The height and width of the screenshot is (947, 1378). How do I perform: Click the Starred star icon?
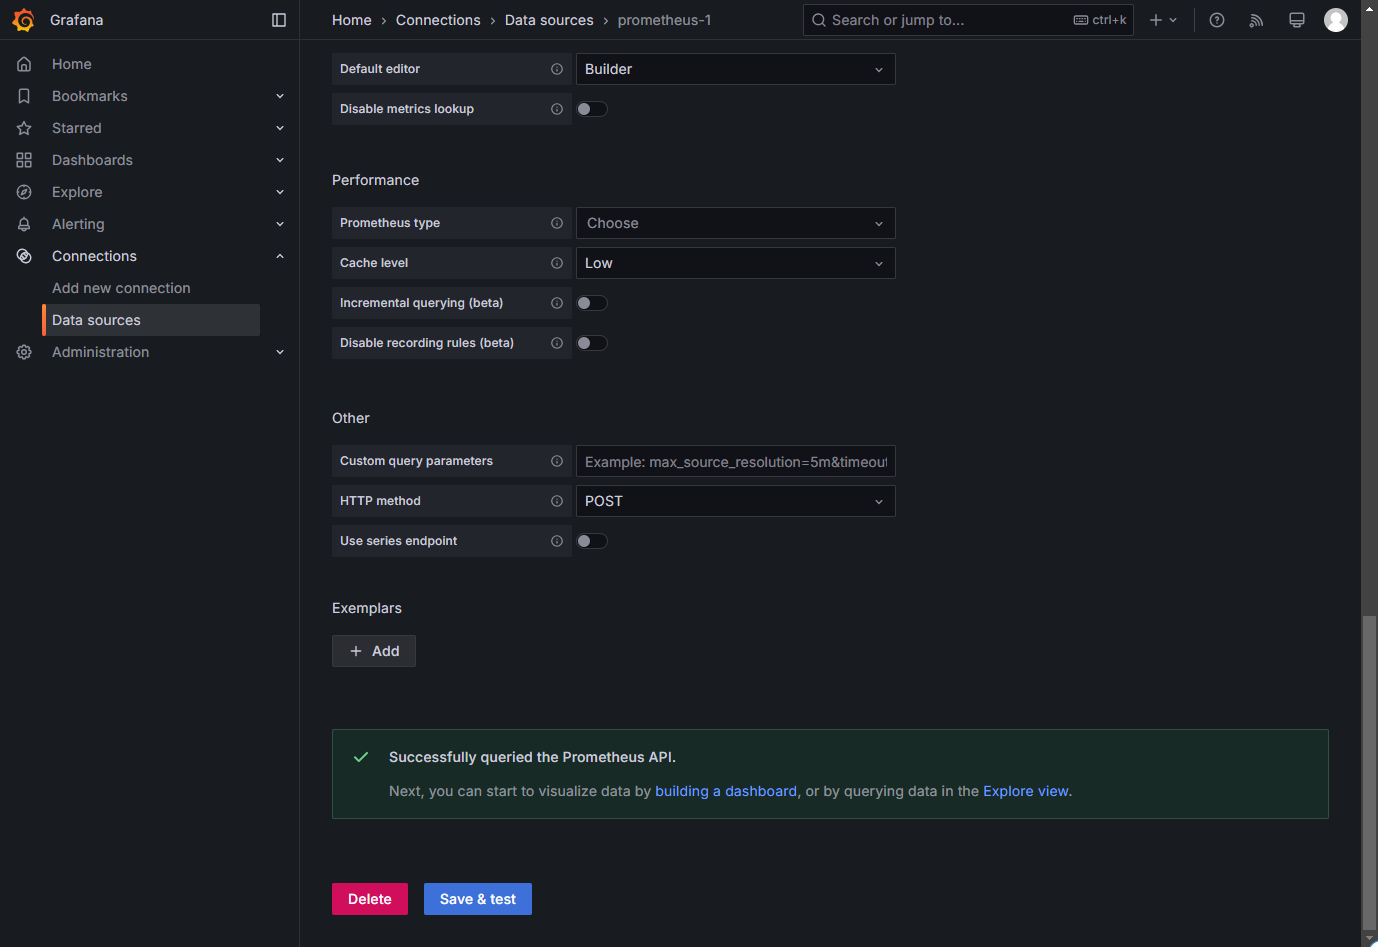pos(24,128)
